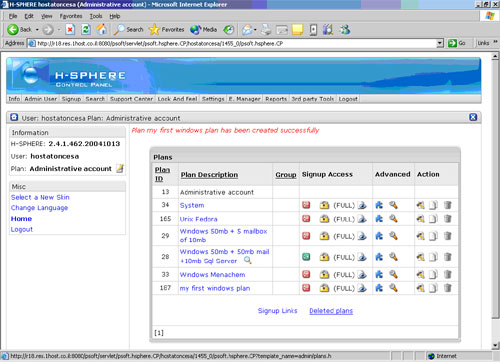The image size is (500, 362).
Task: Click lock icon for plan 29
Action: [x=324, y=236]
